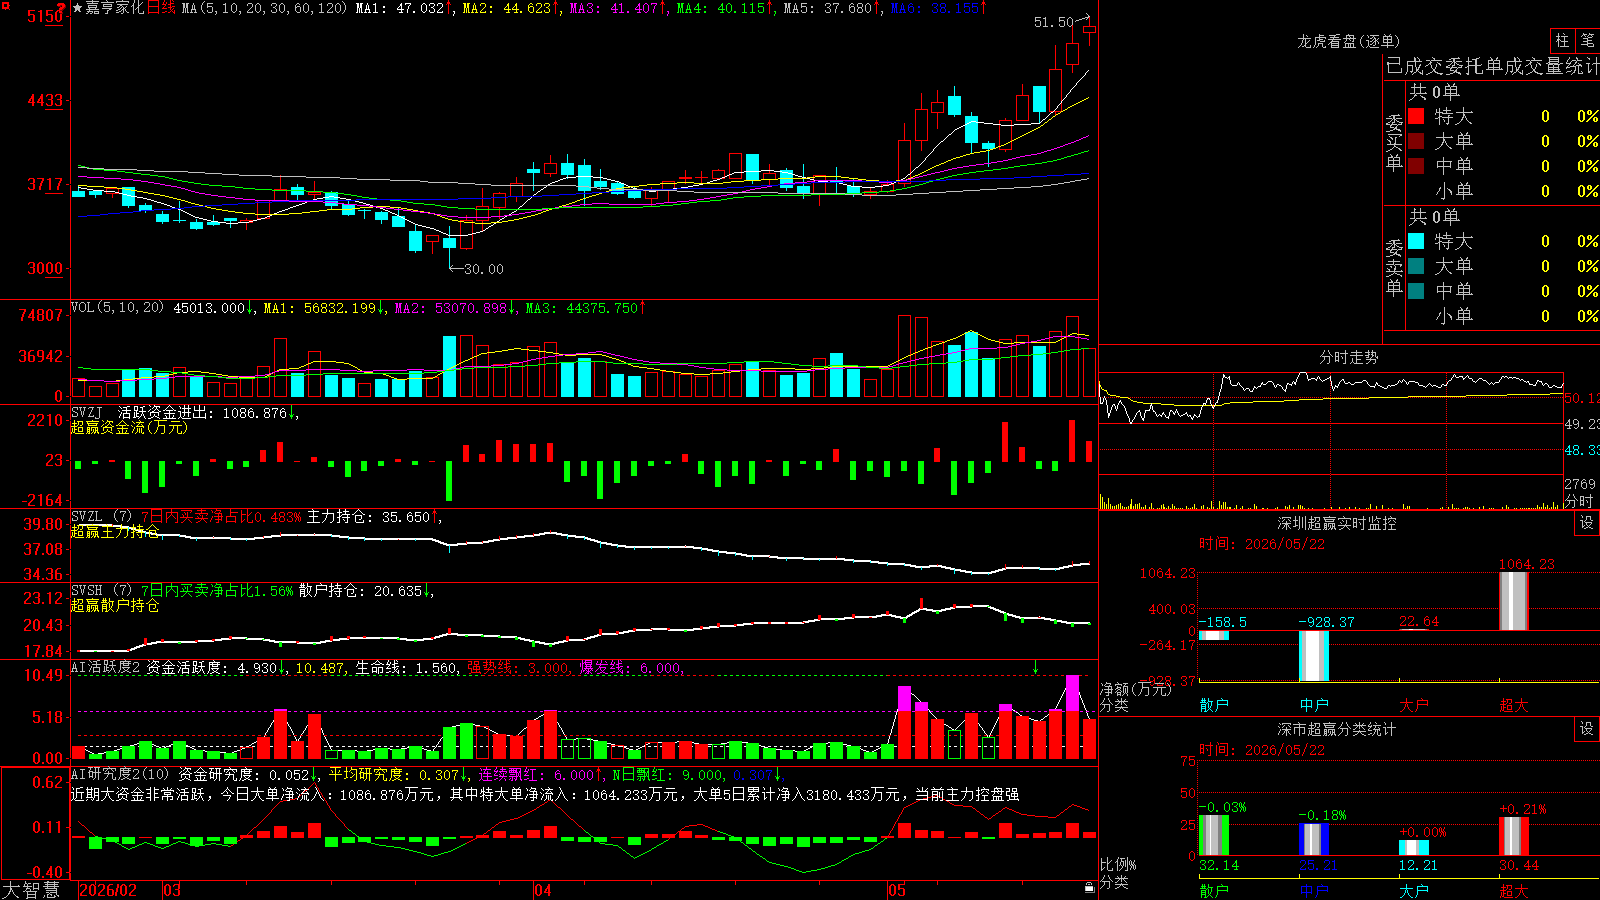Image resolution: width=1600 pixels, height=900 pixels.
Task: Click the 大智慧 logo button
Action: 31,890
